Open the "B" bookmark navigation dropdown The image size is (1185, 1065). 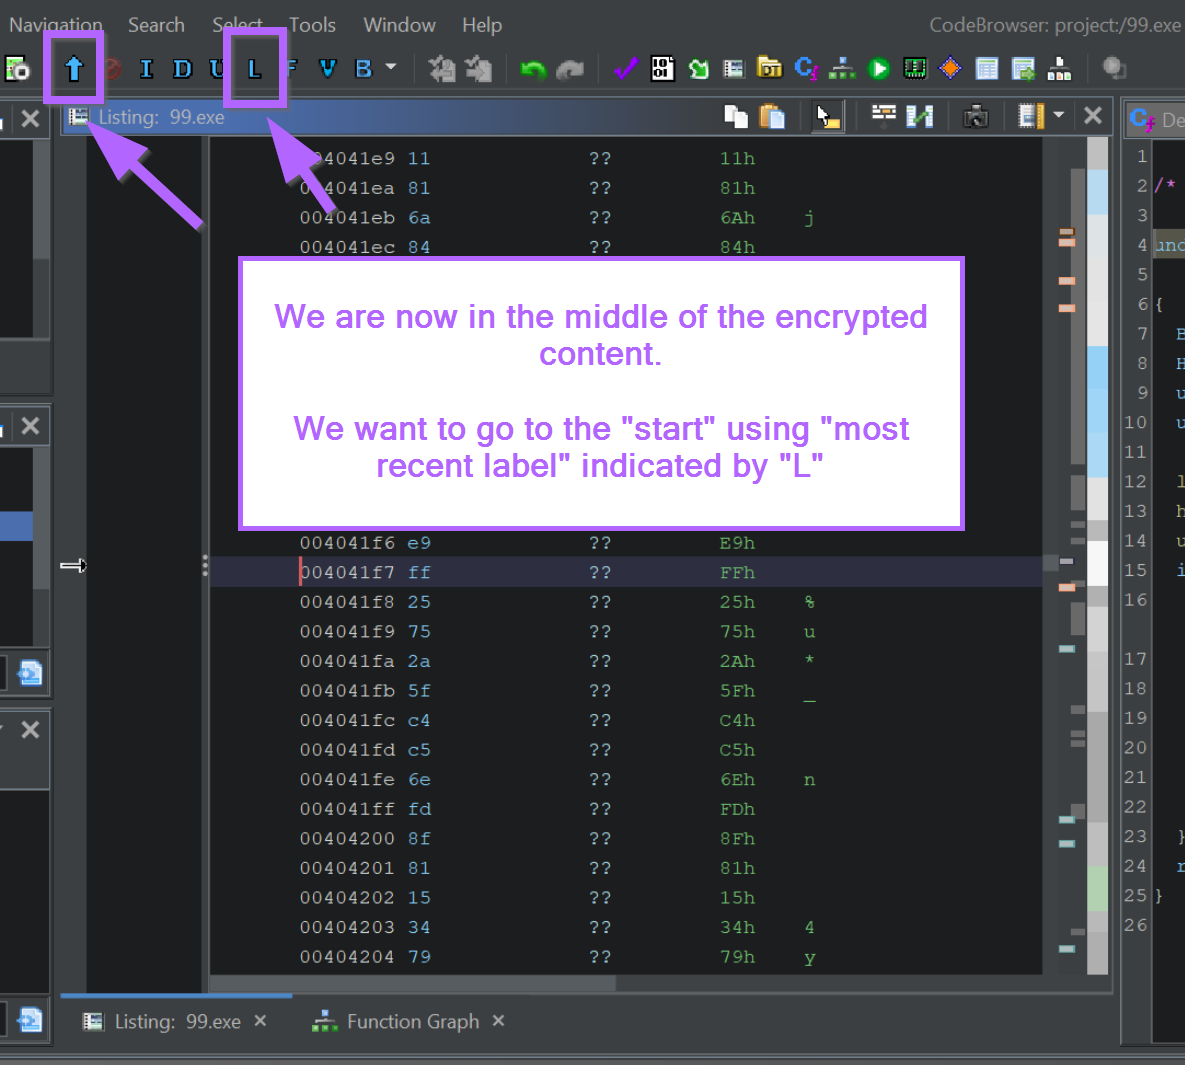point(390,68)
